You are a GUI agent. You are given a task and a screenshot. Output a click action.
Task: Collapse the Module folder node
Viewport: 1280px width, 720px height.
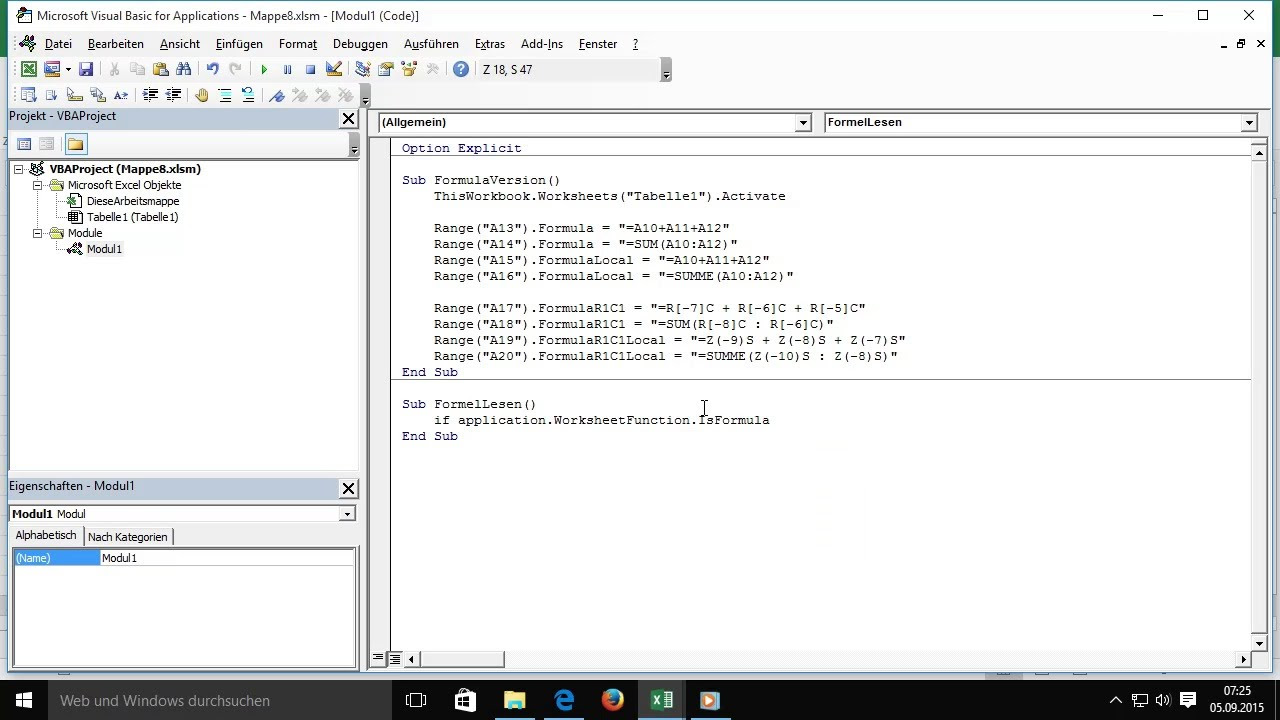coord(38,233)
